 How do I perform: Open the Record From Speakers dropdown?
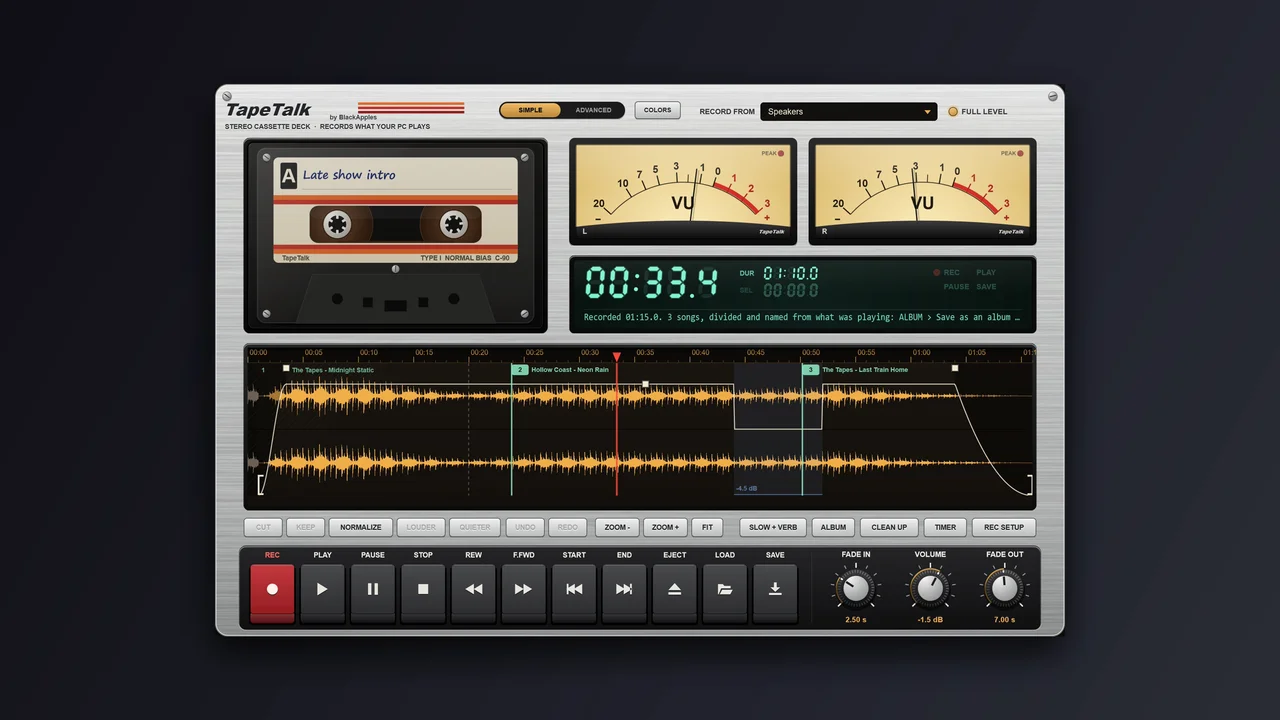click(848, 112)
